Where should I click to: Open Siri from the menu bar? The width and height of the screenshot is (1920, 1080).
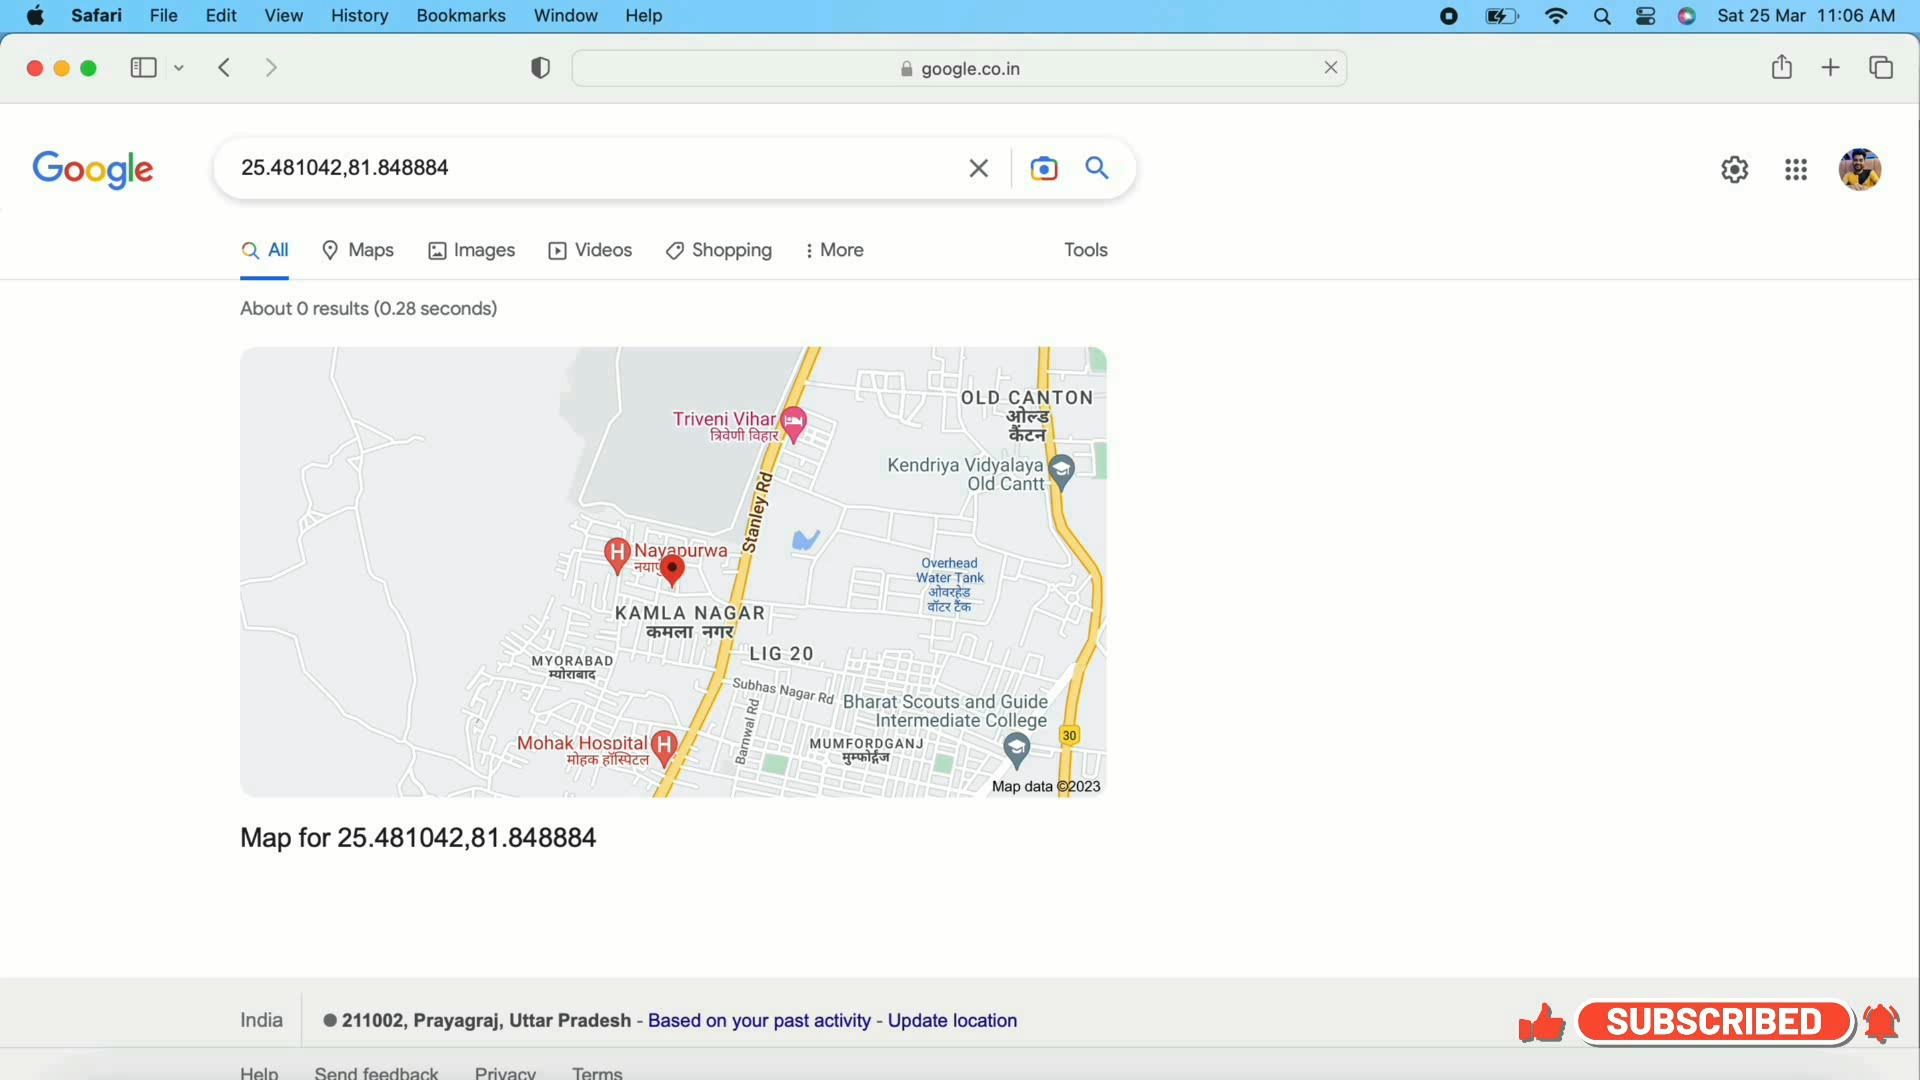pyautogui.click(x=1687, y=16)
